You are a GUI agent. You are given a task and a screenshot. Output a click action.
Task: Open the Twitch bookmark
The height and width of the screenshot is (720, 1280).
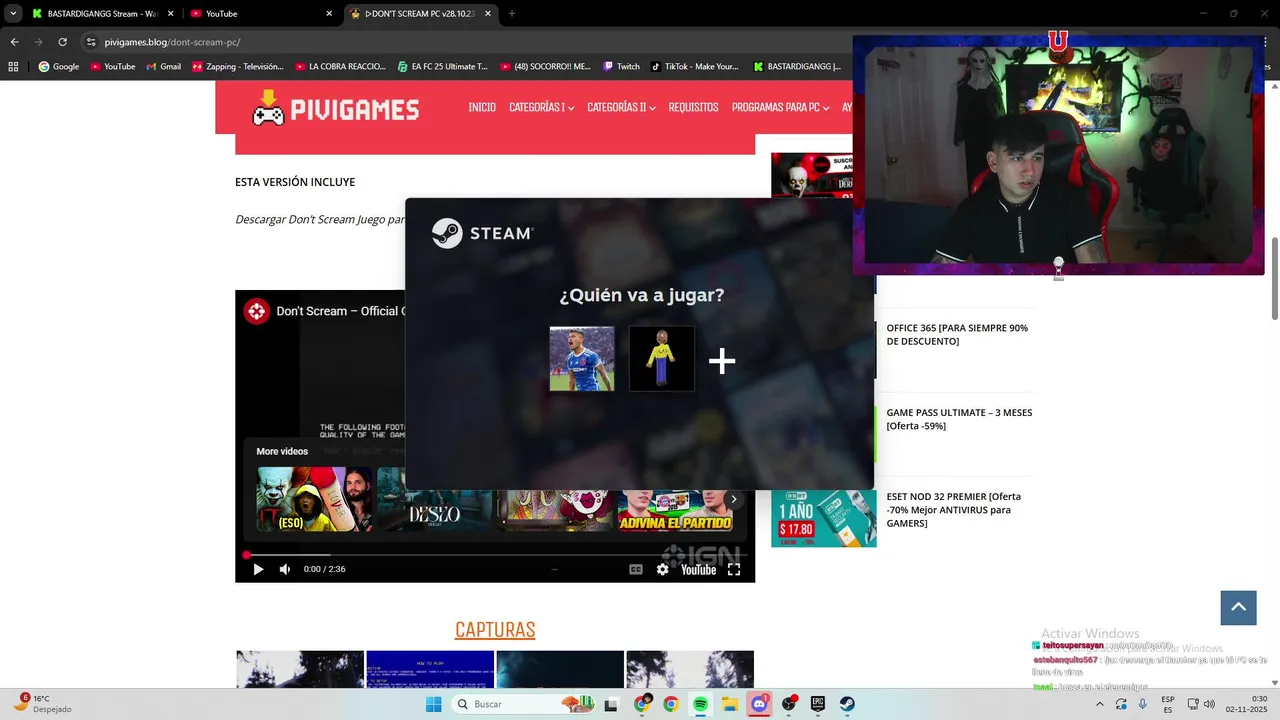[x=621, y=67]
